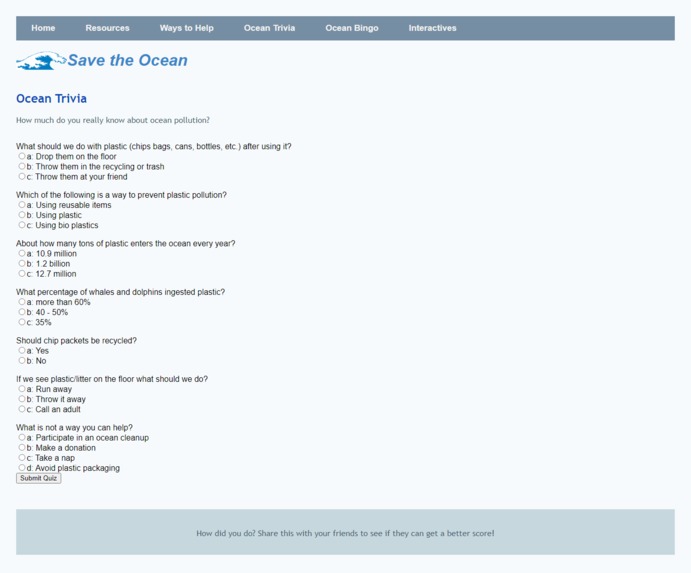691x573 pixels.
Task: Pick '12.7 million' answer
Action: pos(22,273)
